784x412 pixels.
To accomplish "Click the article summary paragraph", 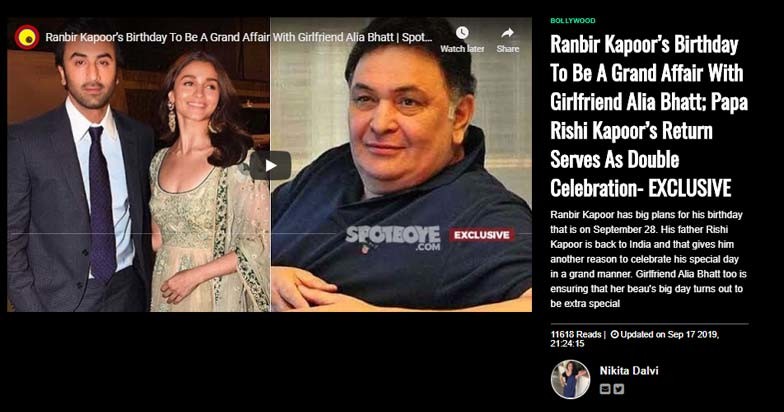I will [648, 259].
